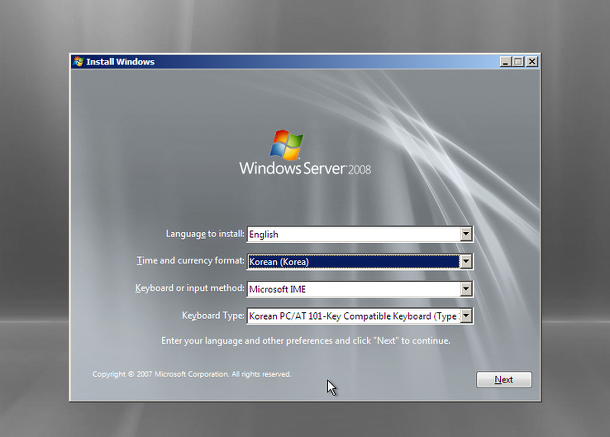Open Keyboard or input method dropdown arrow

point(466,289)
